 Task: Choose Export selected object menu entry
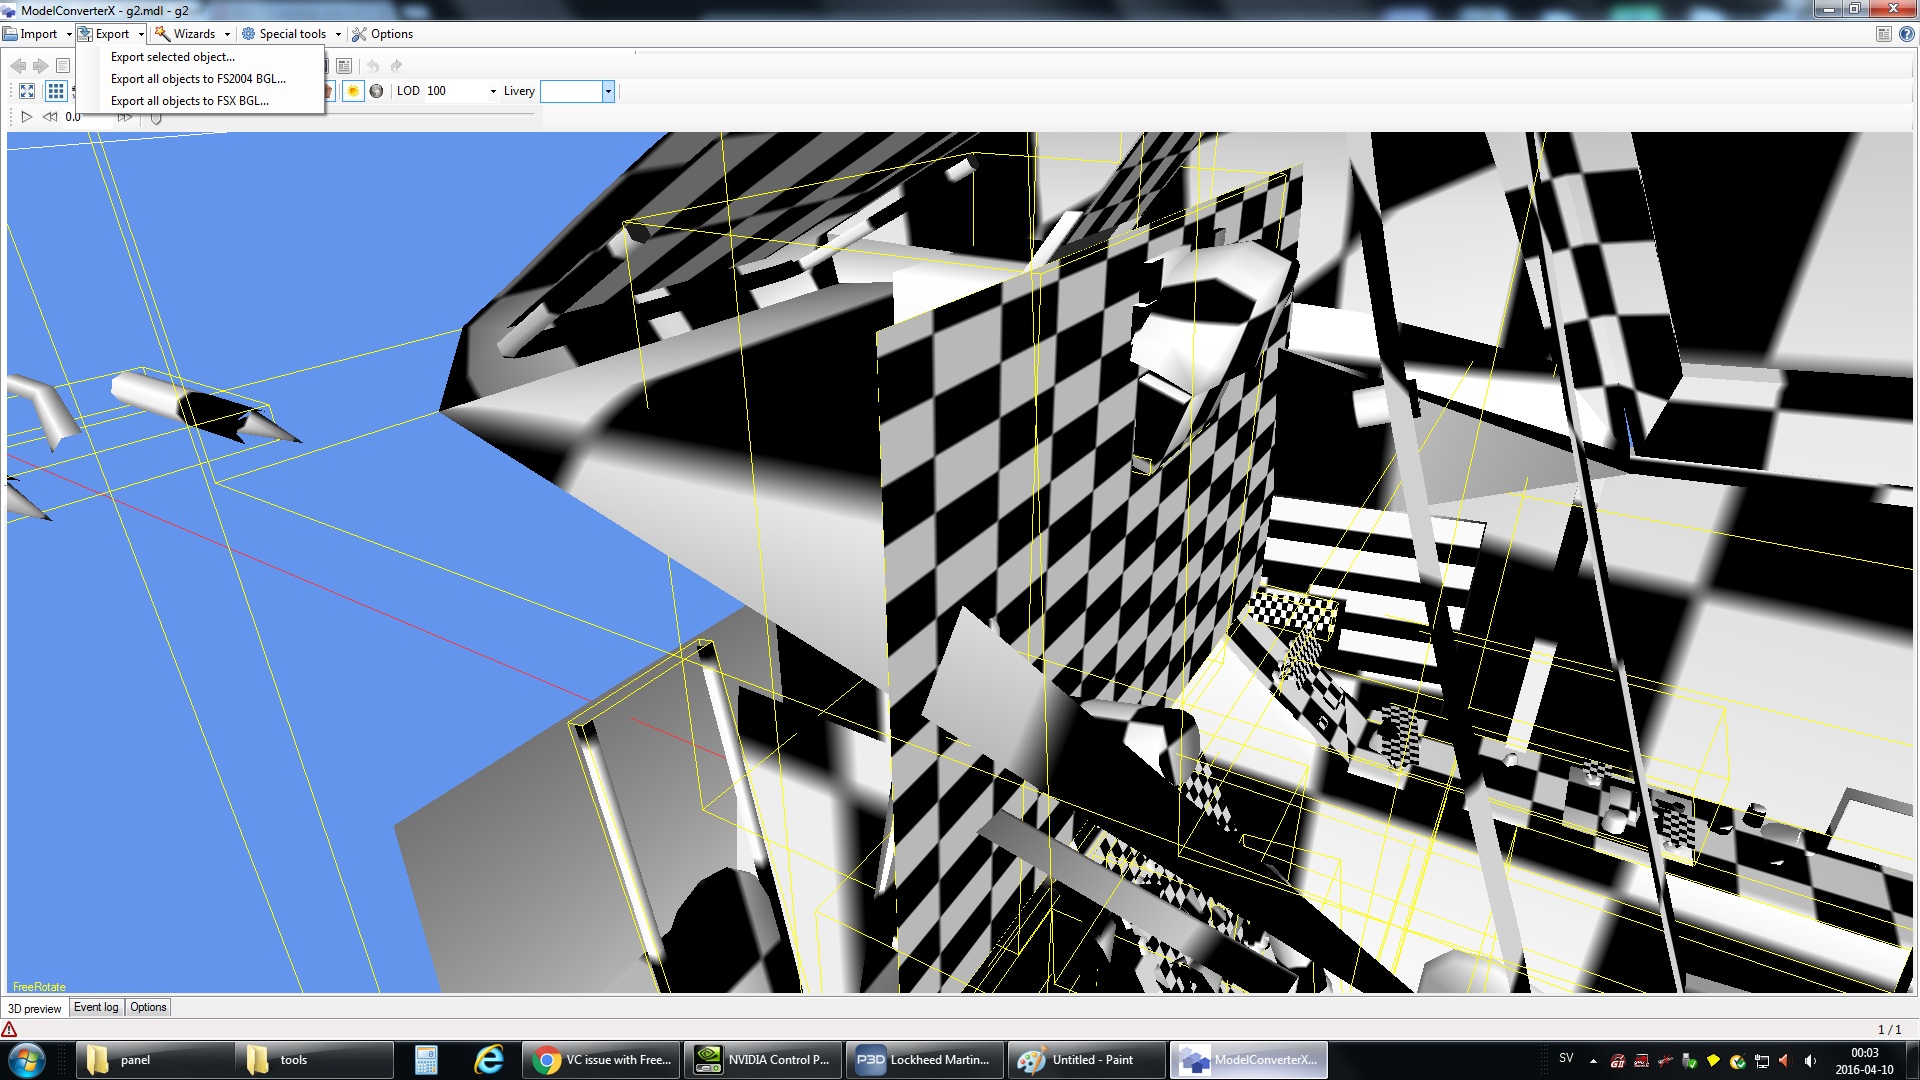172,57
